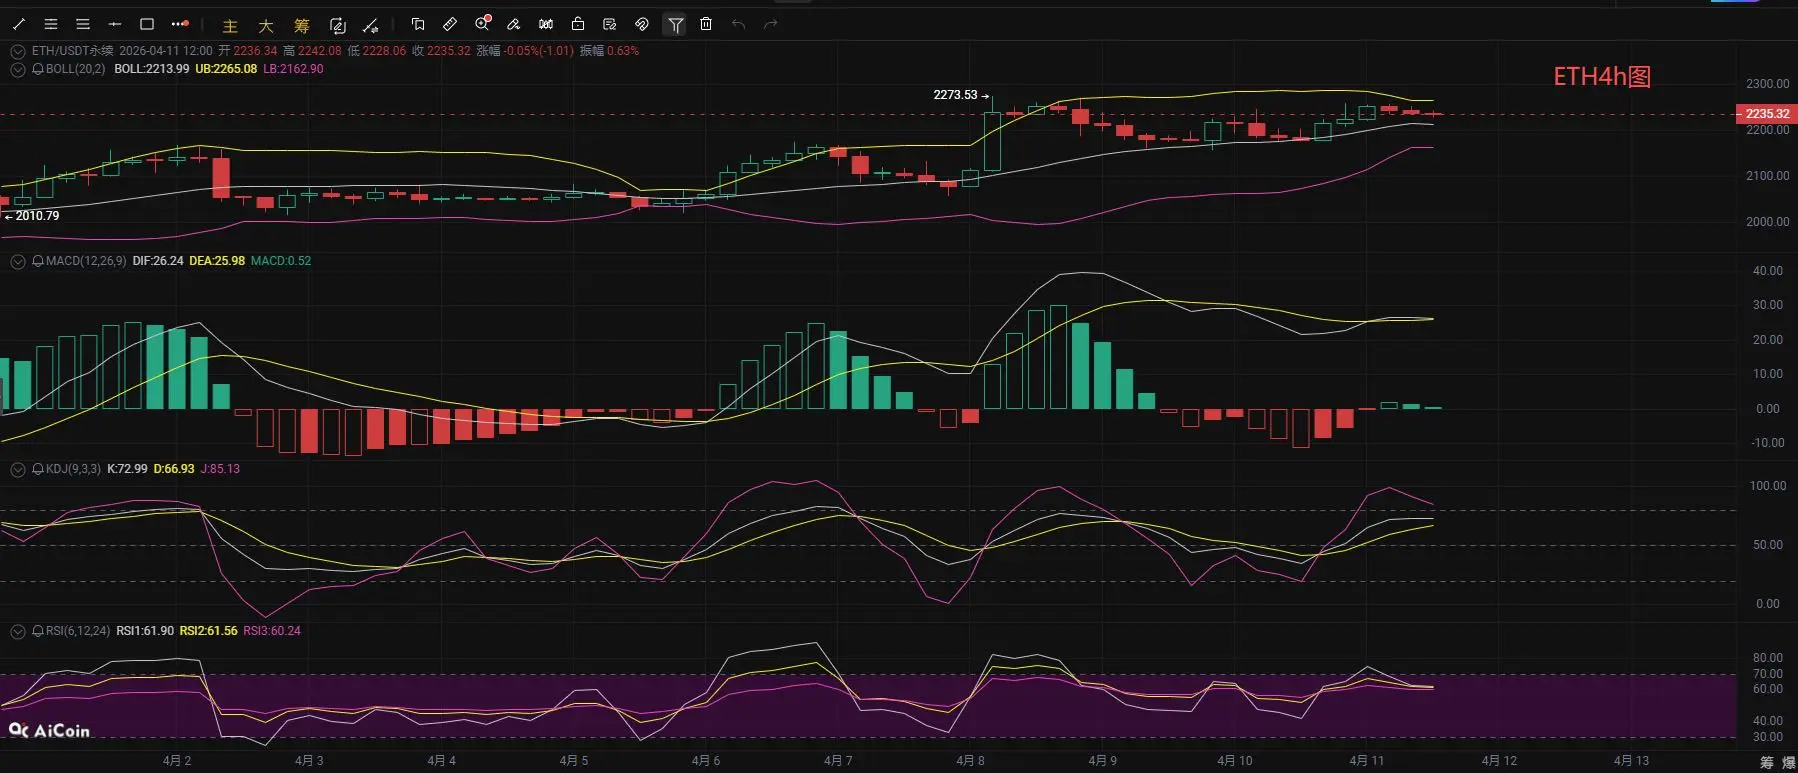Click the alert bell next to MACD(12,26,9)
Screen dimensions: 1798x773
coord(38,261)
